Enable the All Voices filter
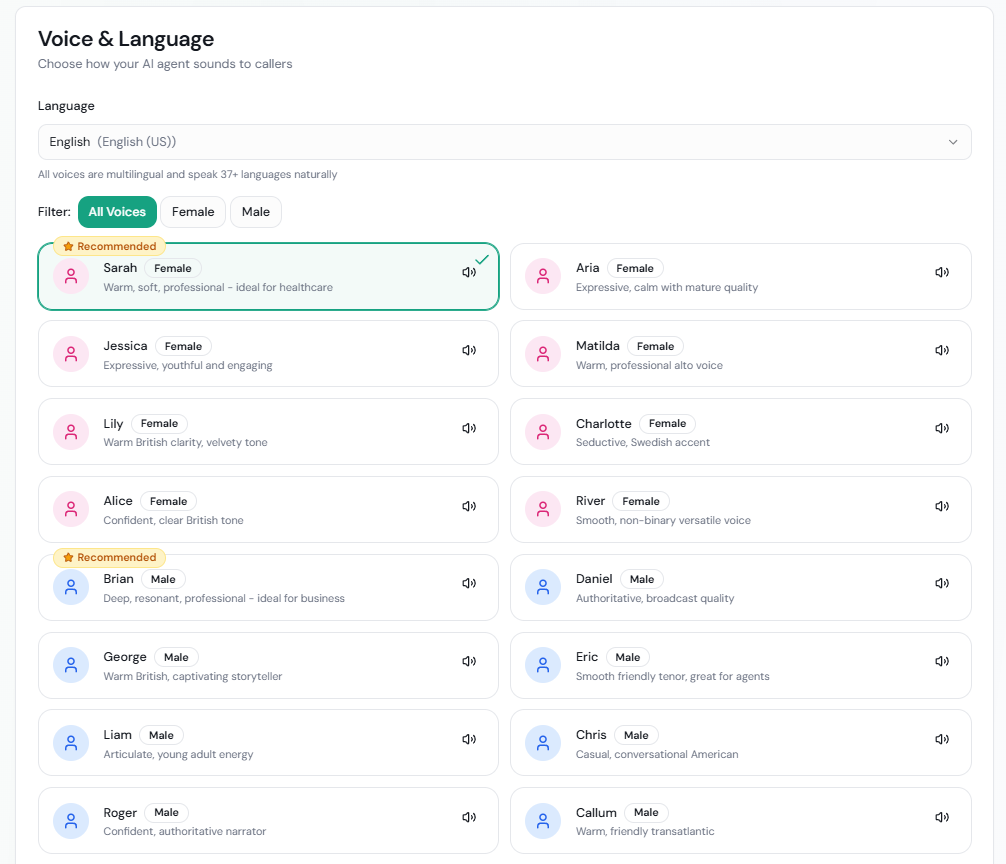The width and height of the screenshot is (1006, 864). point(117,211)
